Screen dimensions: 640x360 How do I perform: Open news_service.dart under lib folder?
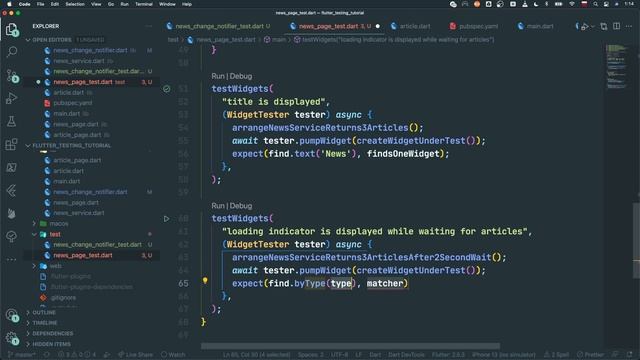click(79, 213)
